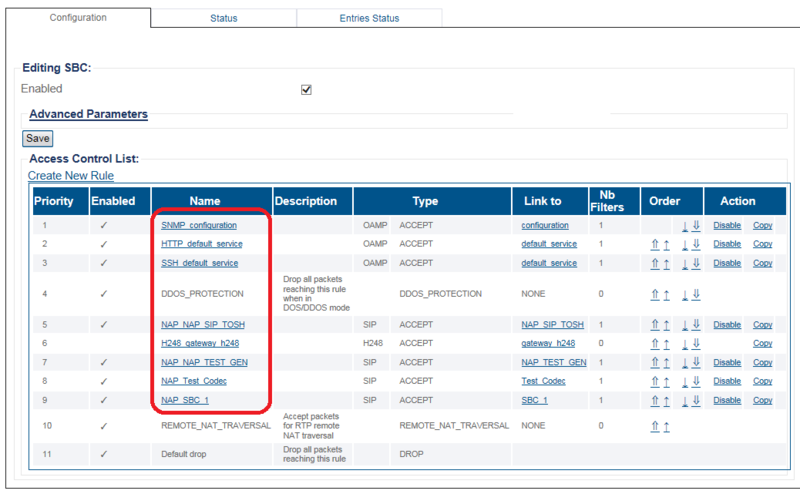Screen dimensions: 800x494
Task: Move DDOS_PROTECTION rule down one position
Action: (x=685, y=294)
